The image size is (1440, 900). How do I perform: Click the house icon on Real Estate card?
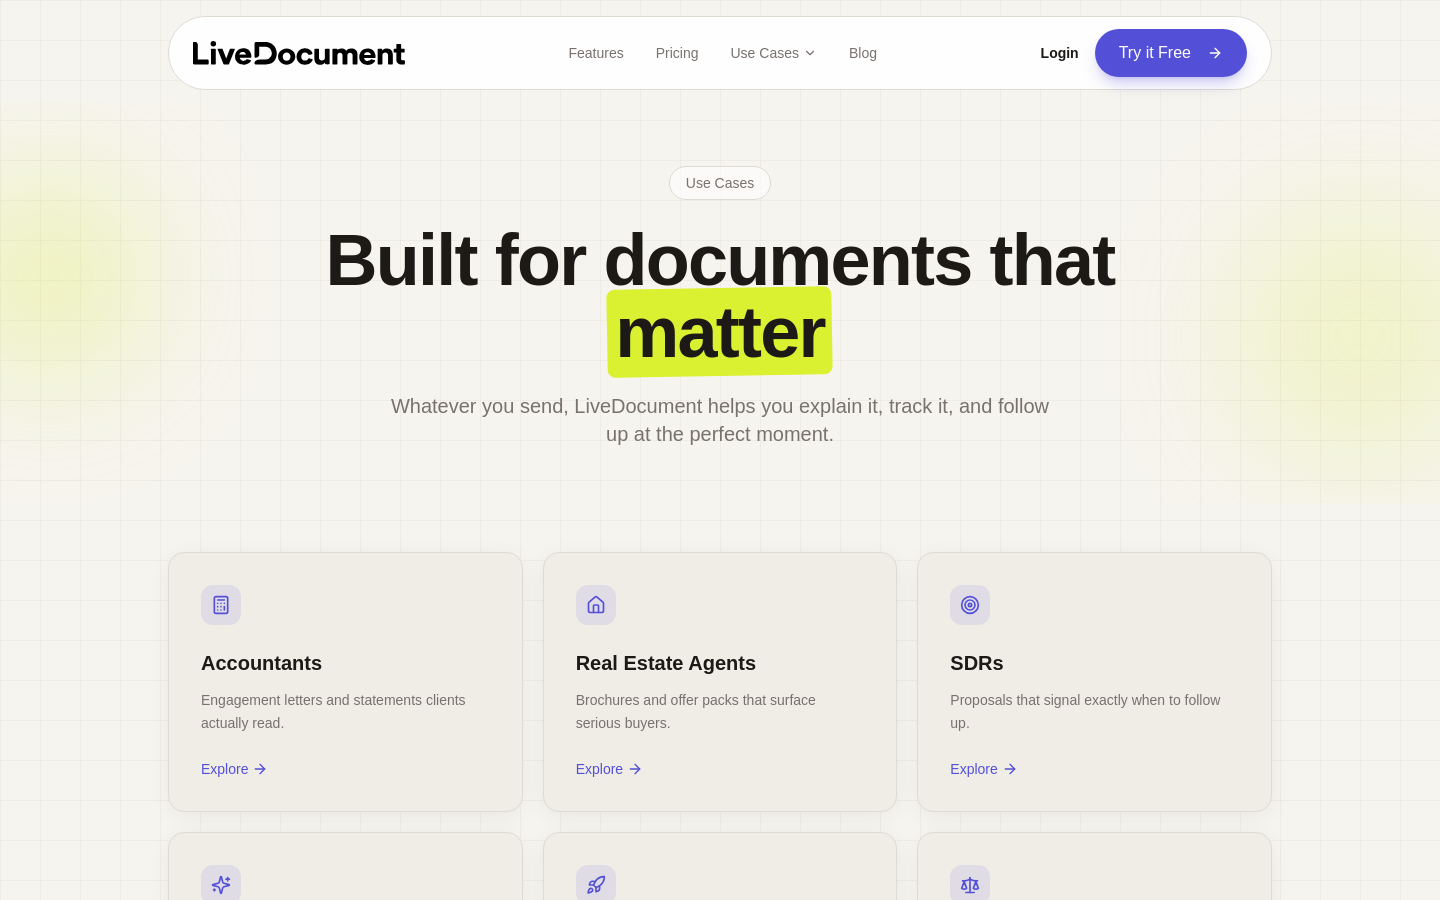coord(596,605)
